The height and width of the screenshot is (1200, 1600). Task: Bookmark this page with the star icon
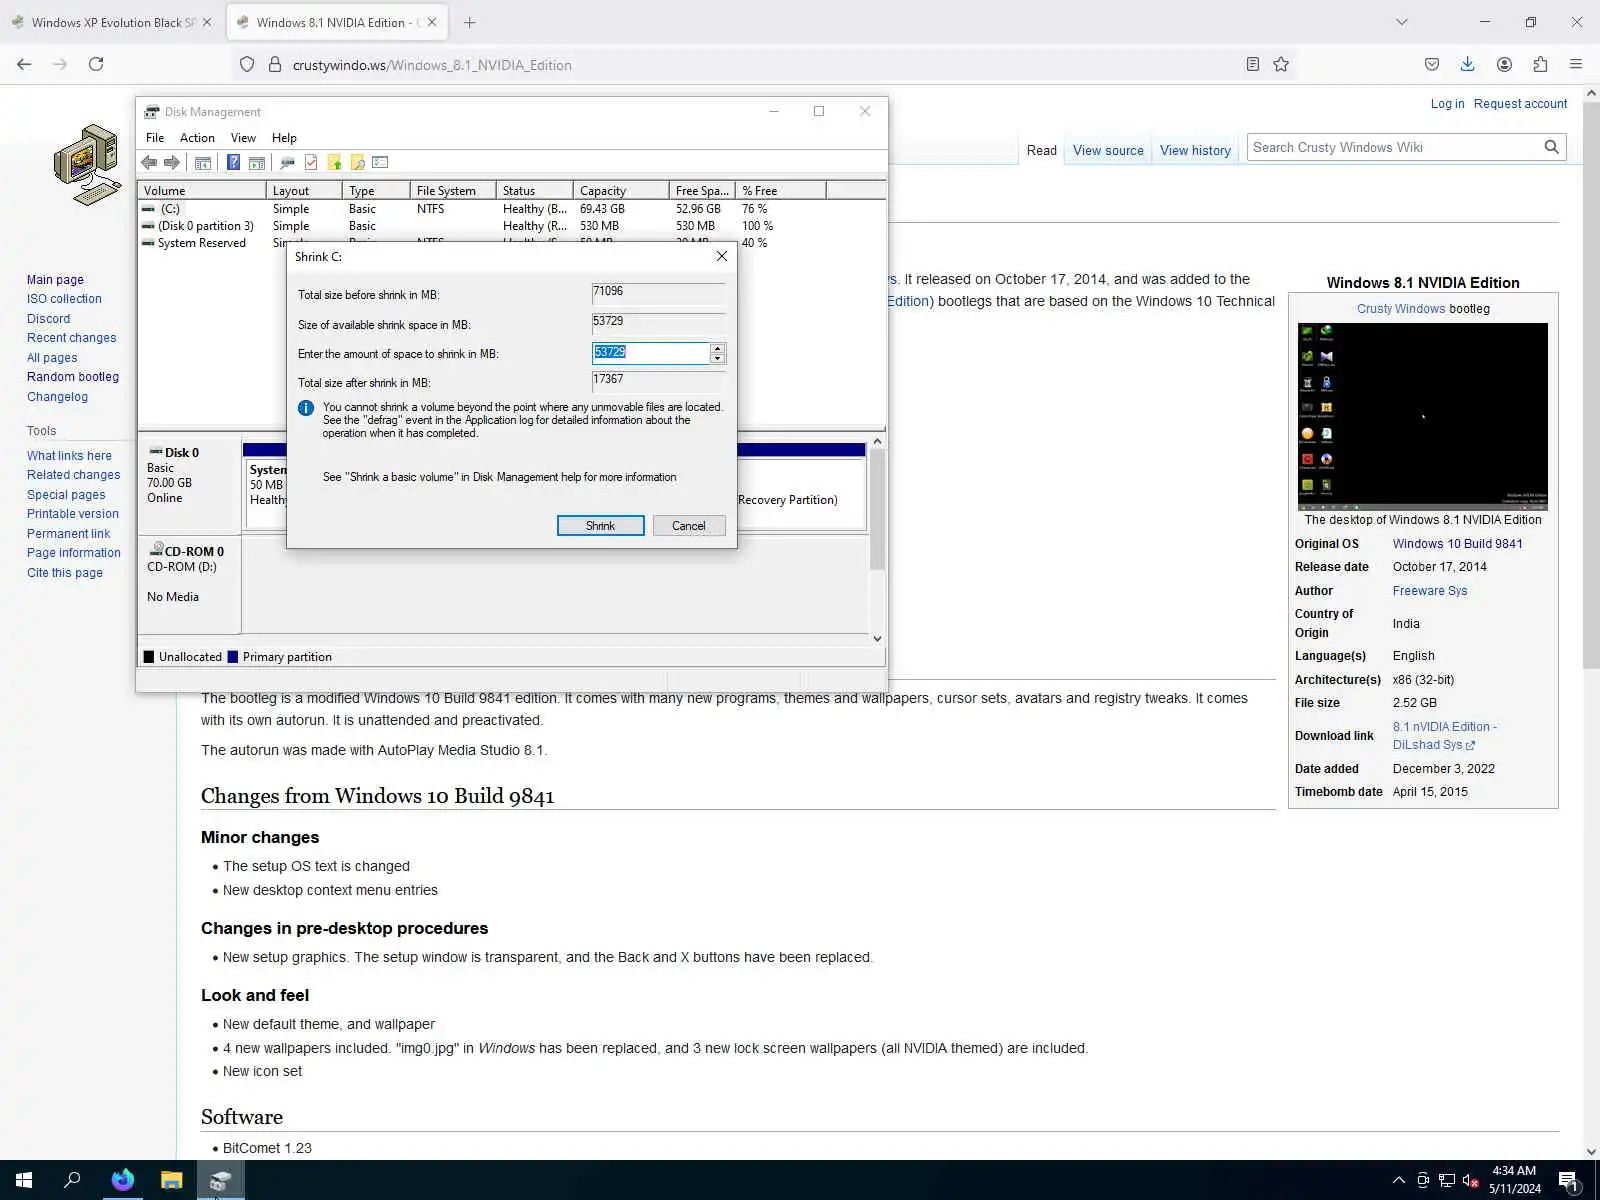coord(1281,64)
